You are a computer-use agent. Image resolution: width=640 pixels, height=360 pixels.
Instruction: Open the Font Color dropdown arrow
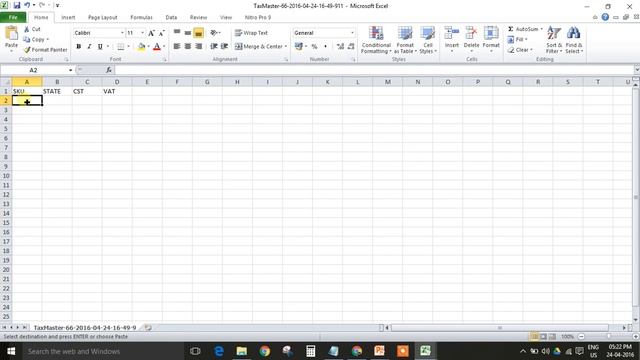tap(164, 47)
